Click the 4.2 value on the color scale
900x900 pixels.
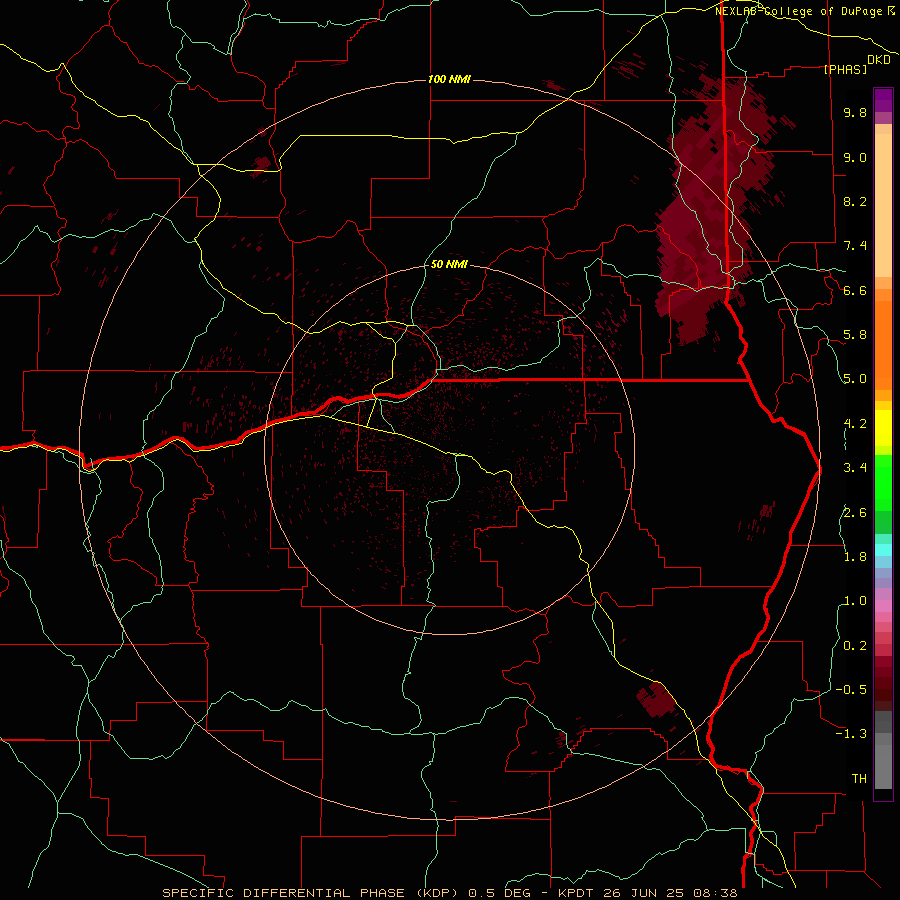(855, 424)
